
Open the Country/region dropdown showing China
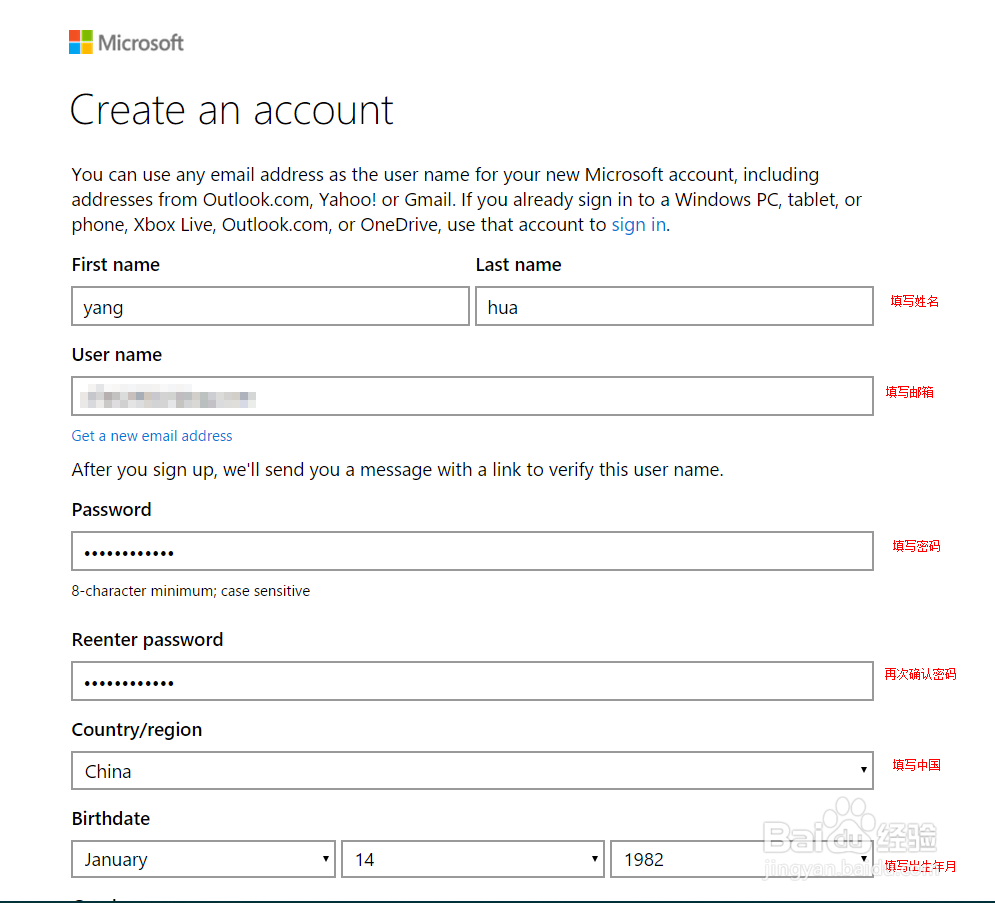pos(472,771)
